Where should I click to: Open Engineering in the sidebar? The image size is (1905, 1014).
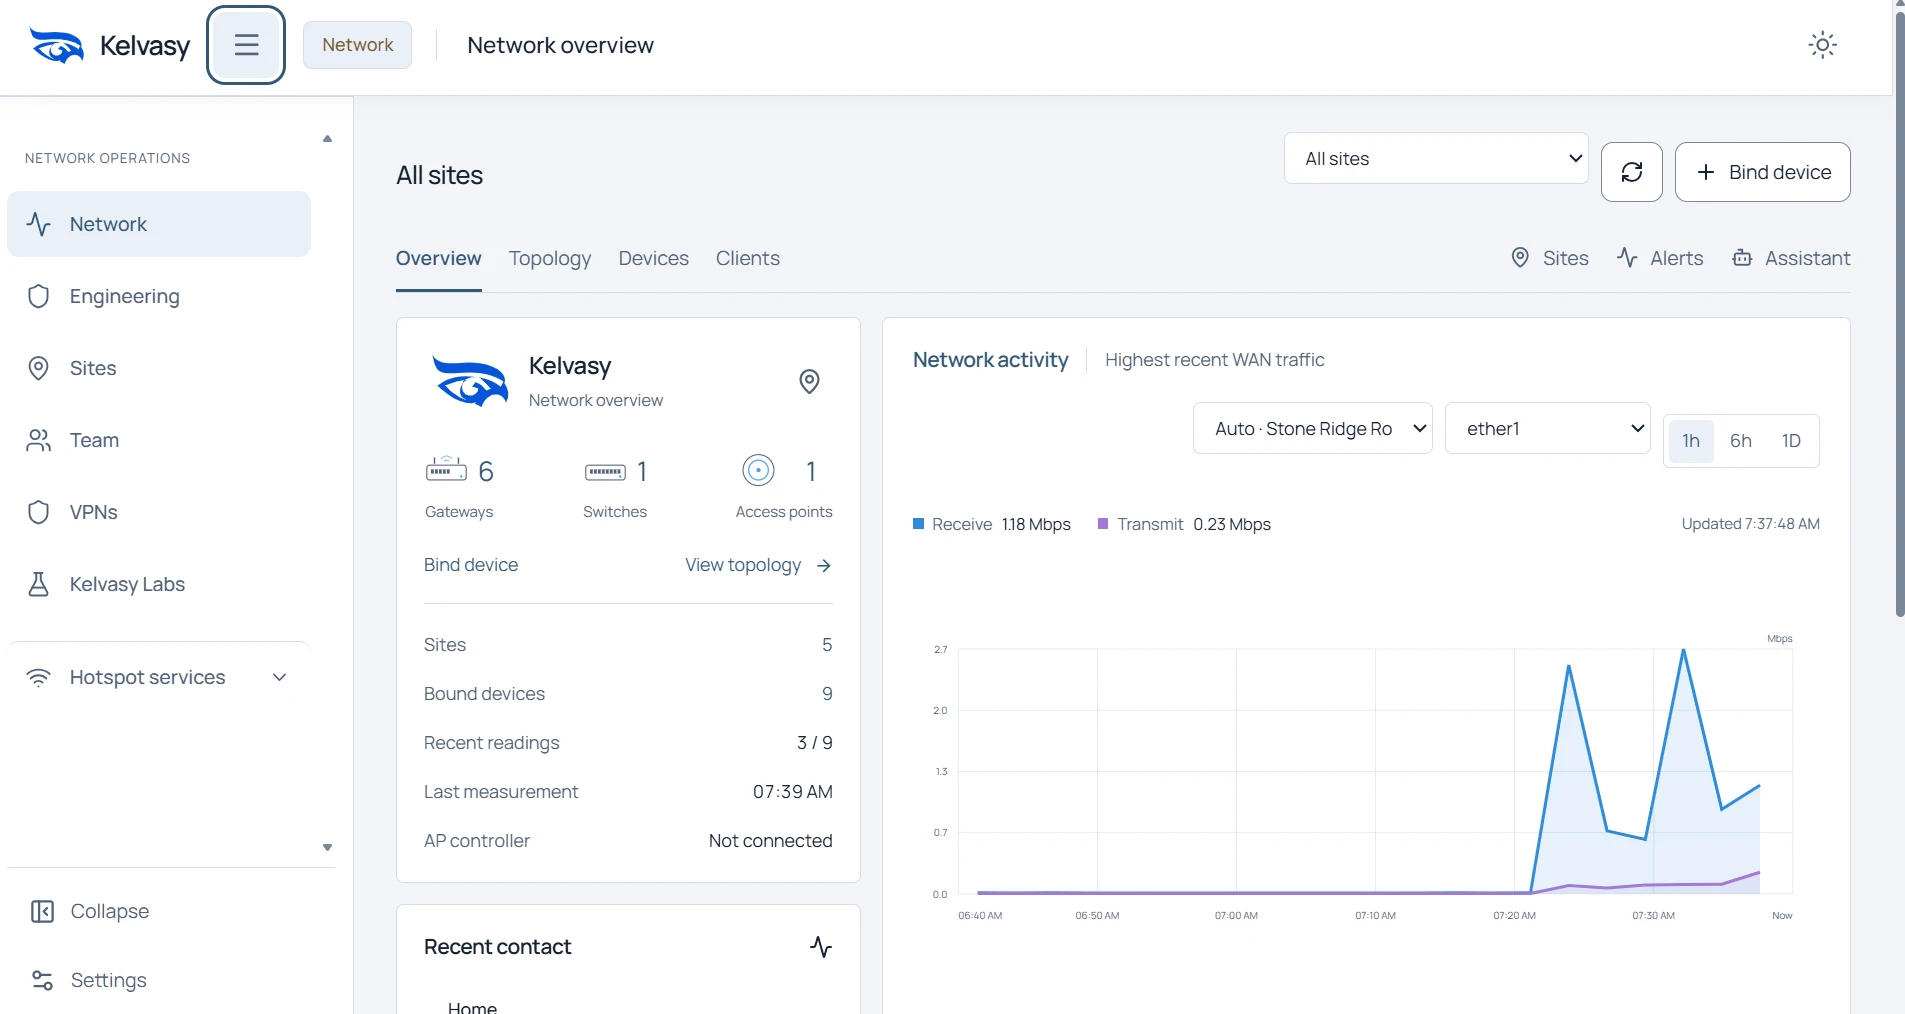tap(159, 296)
